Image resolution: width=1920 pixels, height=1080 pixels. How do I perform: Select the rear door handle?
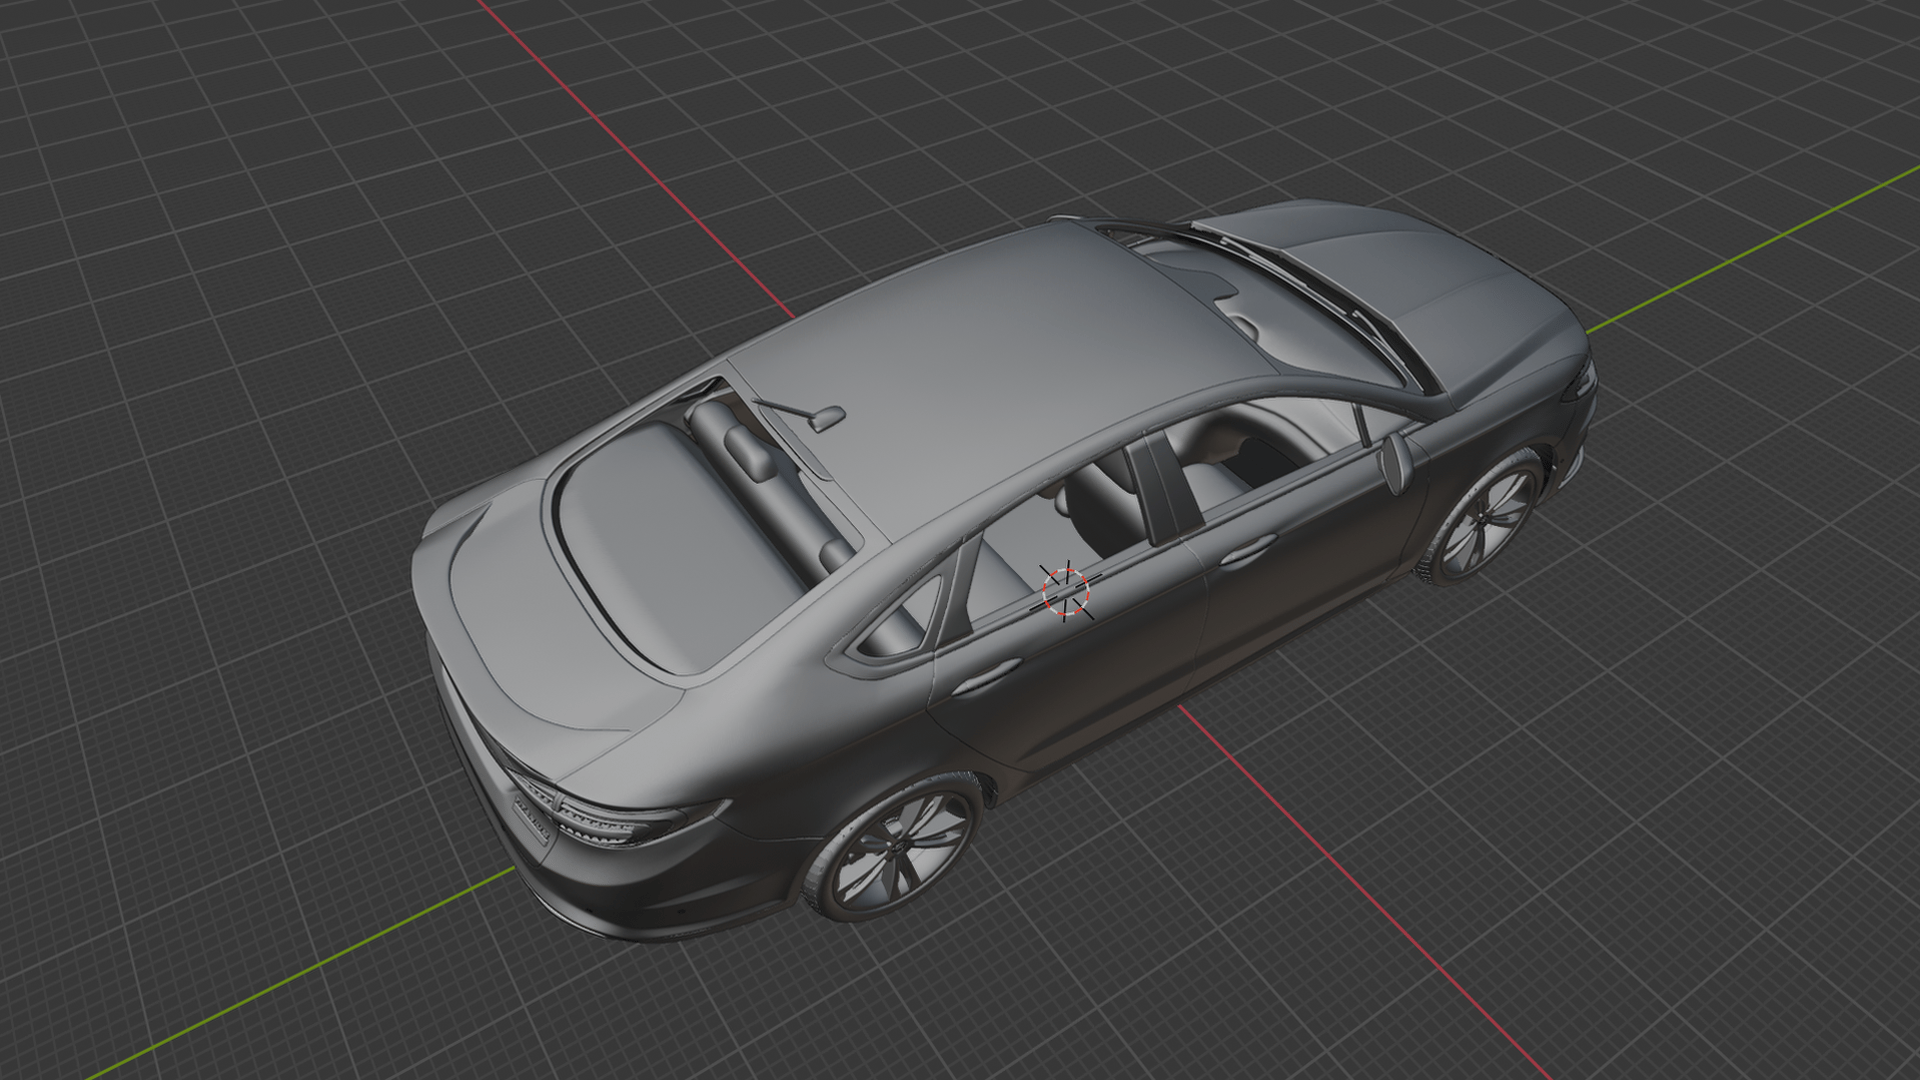[x=989, y=678]
